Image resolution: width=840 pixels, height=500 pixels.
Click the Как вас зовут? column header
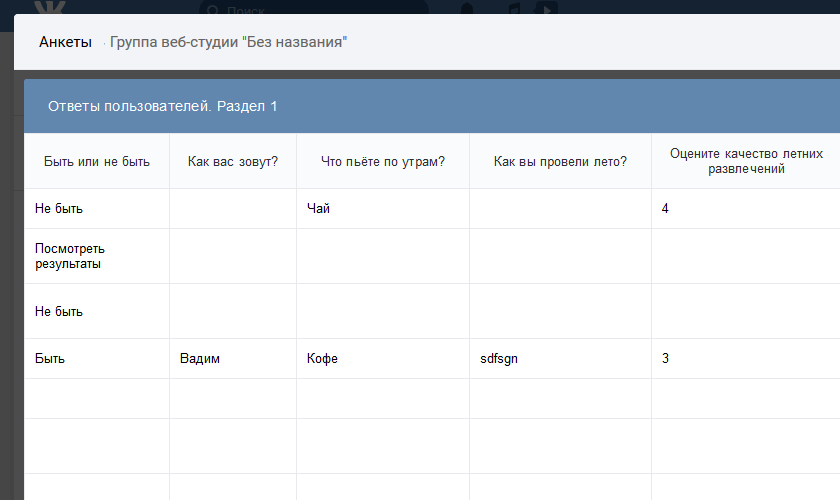pos(232,161)
